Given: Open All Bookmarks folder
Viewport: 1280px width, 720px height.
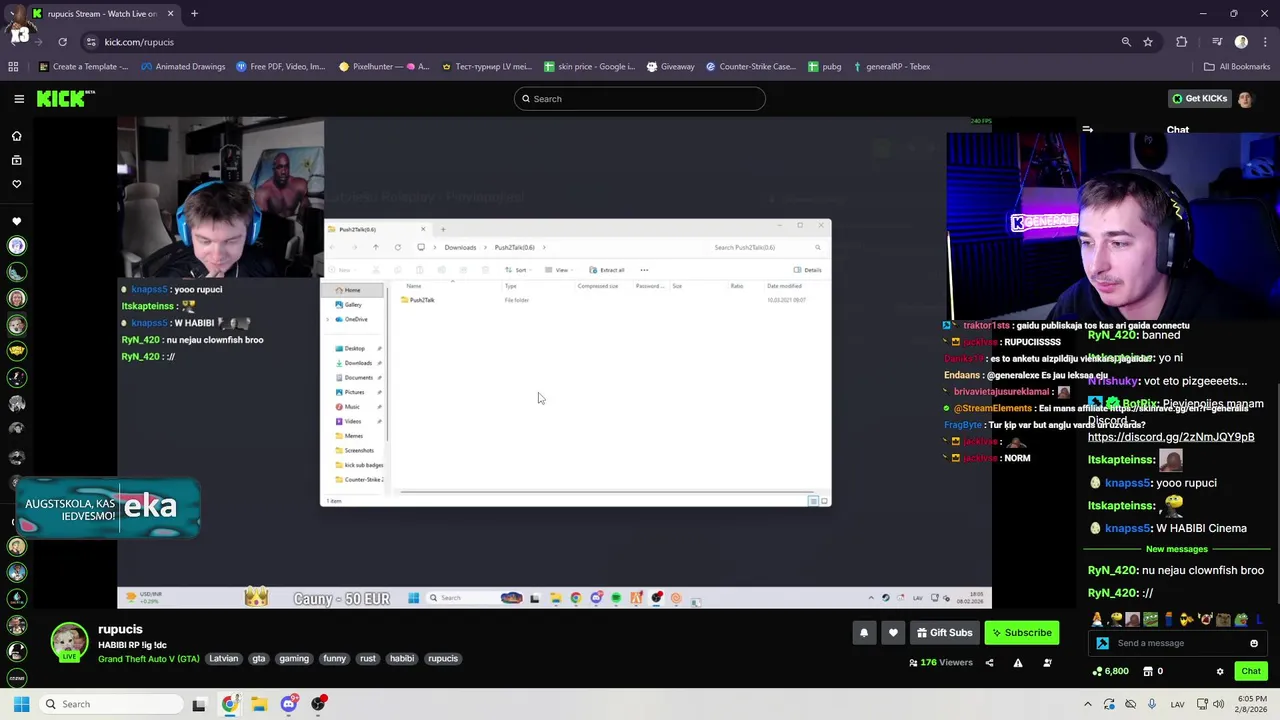Looking at the screenshot, I should point(1237,67).
